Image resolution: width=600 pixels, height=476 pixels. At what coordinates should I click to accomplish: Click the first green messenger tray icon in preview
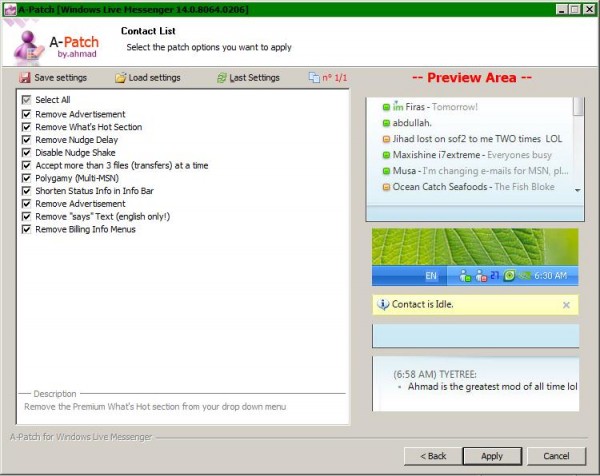click(465, 275)
